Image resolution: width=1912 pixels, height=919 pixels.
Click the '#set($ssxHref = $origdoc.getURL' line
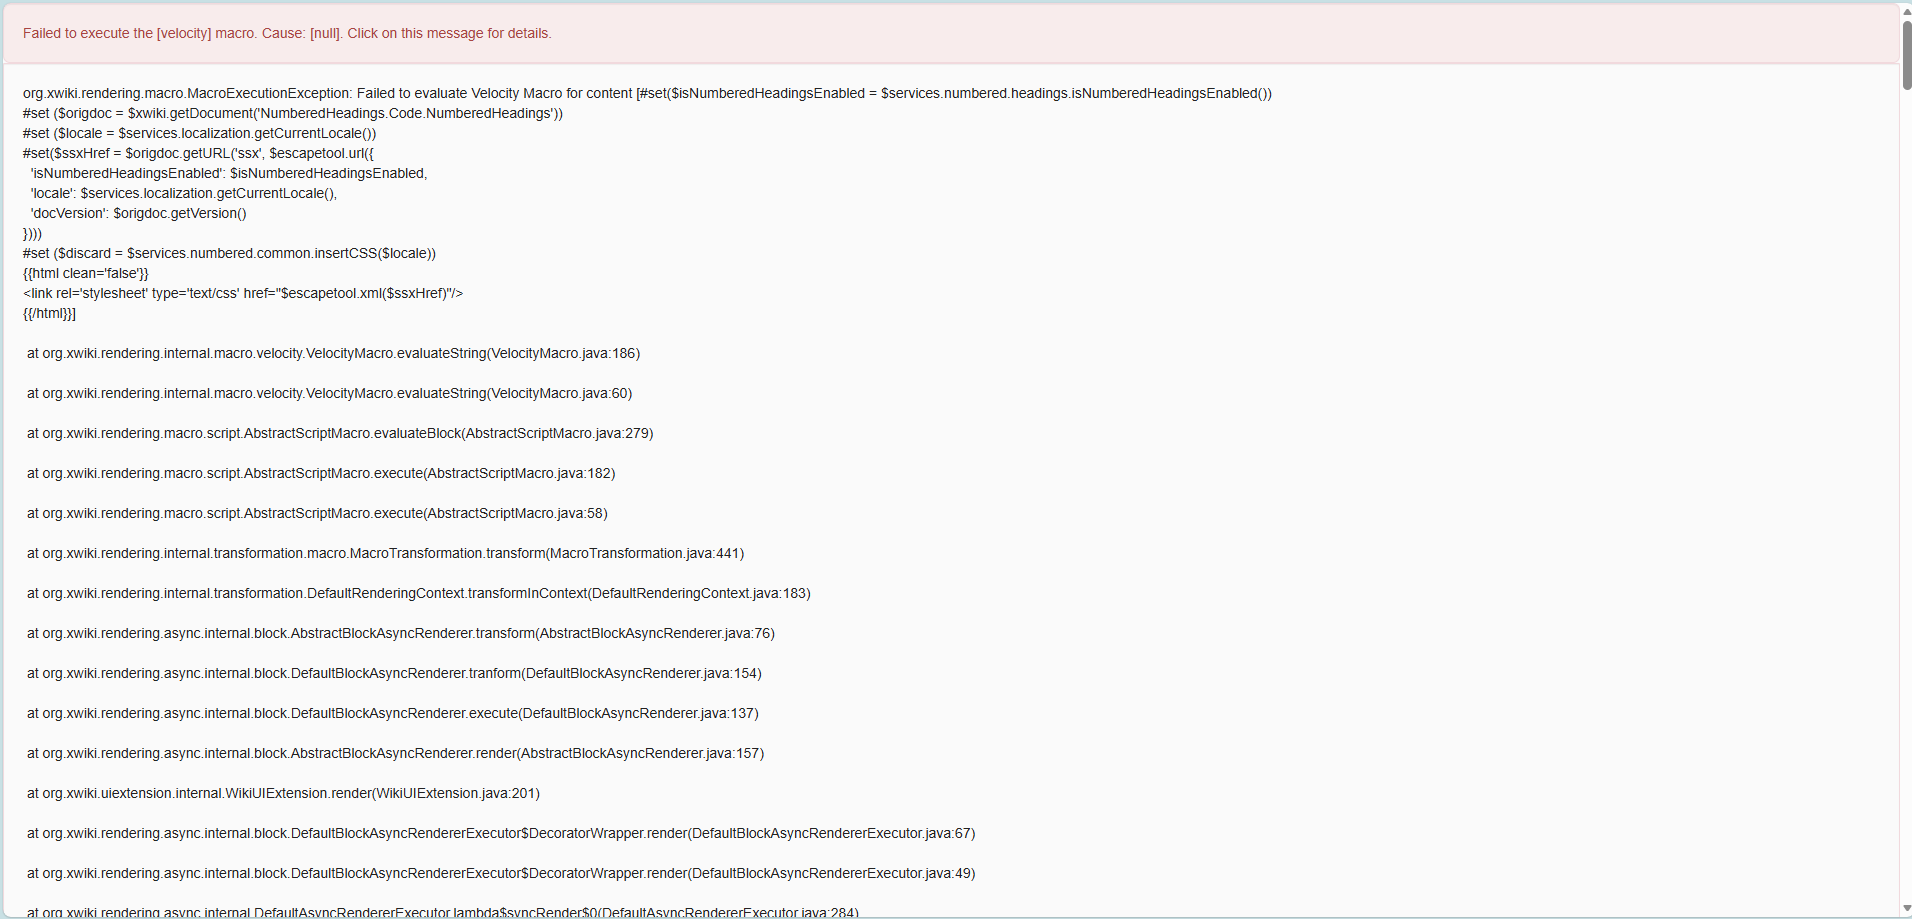[x=198, y=153]
